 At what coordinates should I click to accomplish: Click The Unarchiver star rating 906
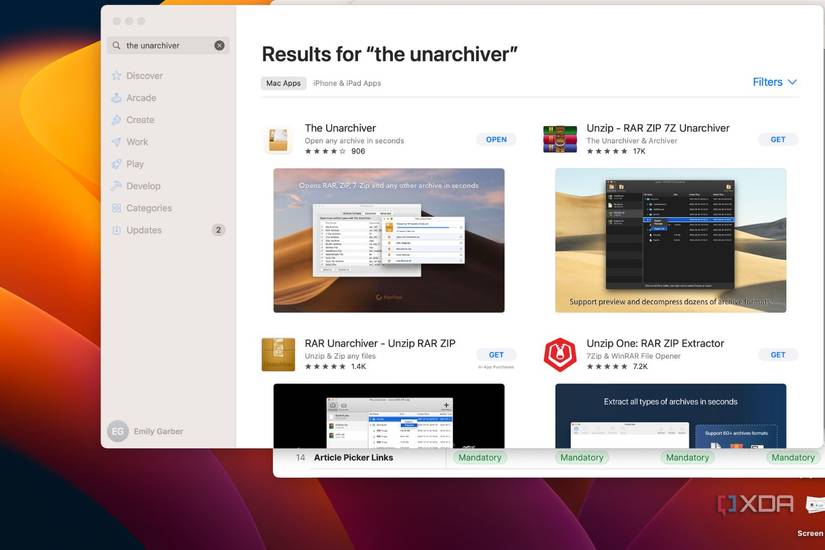(335, 151)
